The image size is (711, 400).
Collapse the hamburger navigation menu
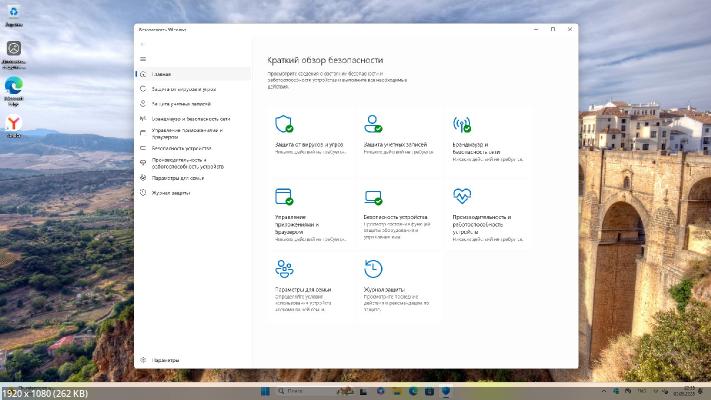[143, 59]
